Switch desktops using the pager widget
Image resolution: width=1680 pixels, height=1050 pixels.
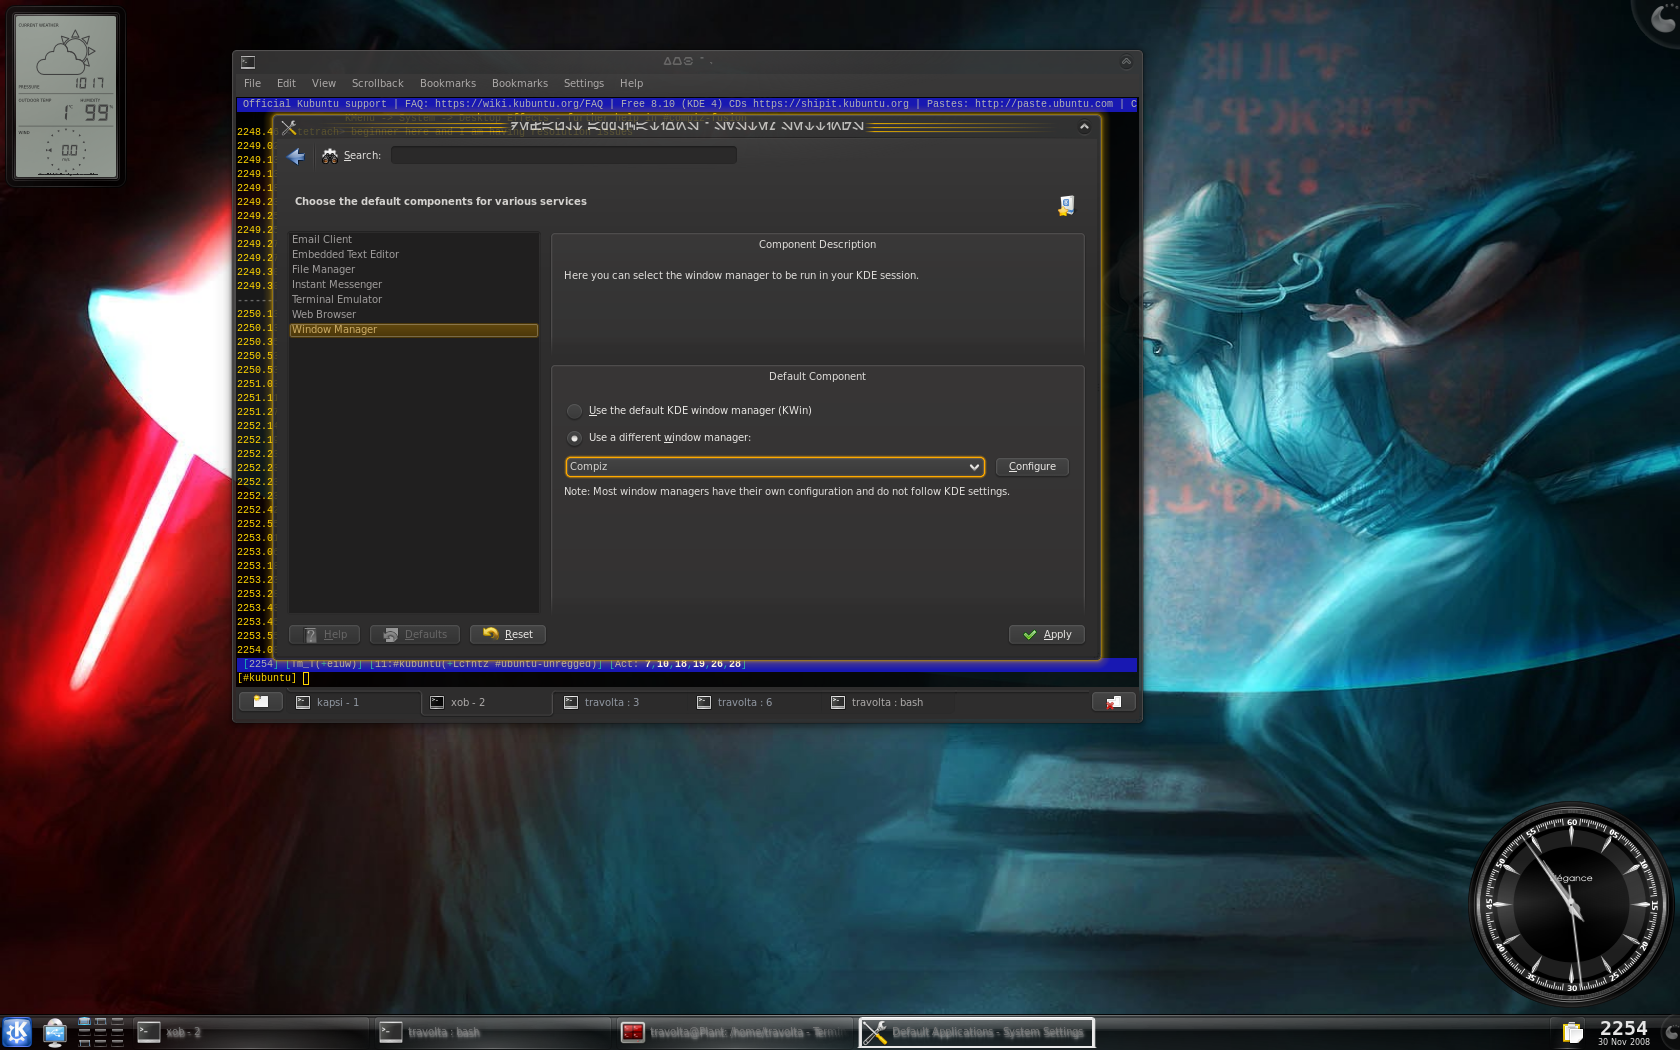click(x=100, y=1032)
